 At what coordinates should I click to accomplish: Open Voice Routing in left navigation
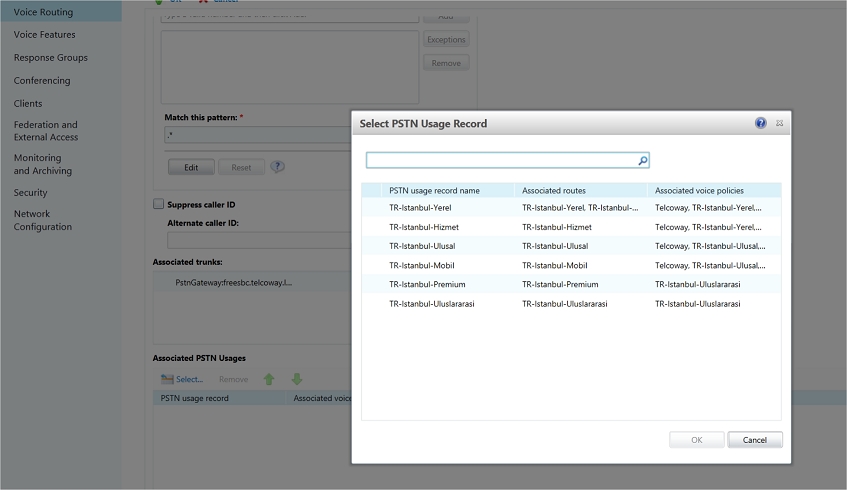(x=43, y=12)
